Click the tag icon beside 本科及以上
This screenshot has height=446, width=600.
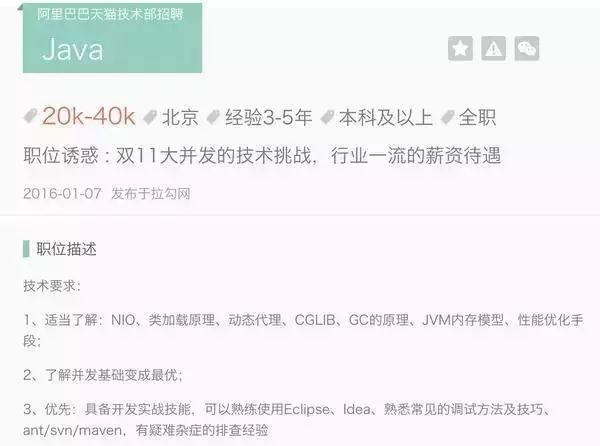point(327,117)
